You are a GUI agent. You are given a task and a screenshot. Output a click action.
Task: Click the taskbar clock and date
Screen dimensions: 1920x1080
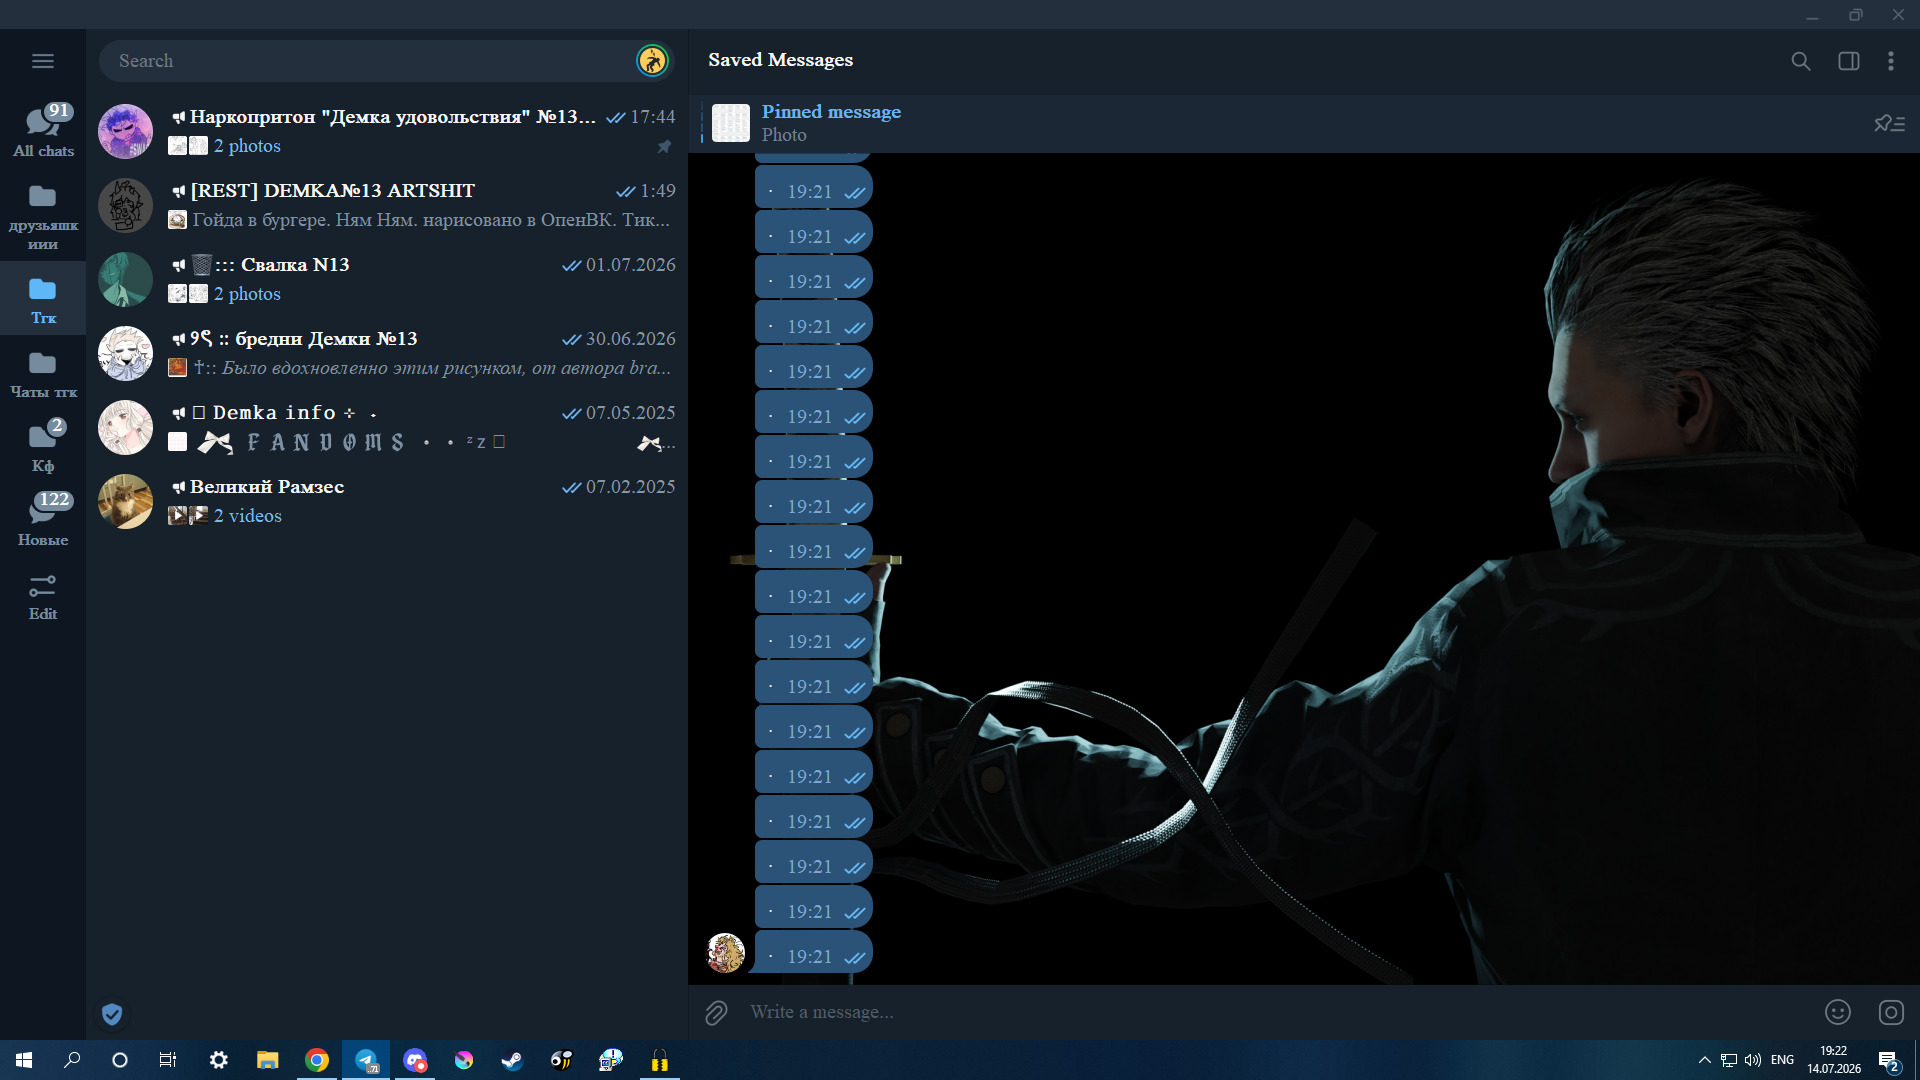click(x=1834, y=1060)
